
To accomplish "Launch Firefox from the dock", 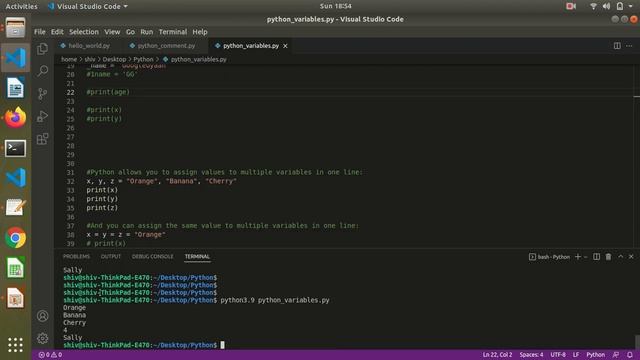I will (16, 118).
